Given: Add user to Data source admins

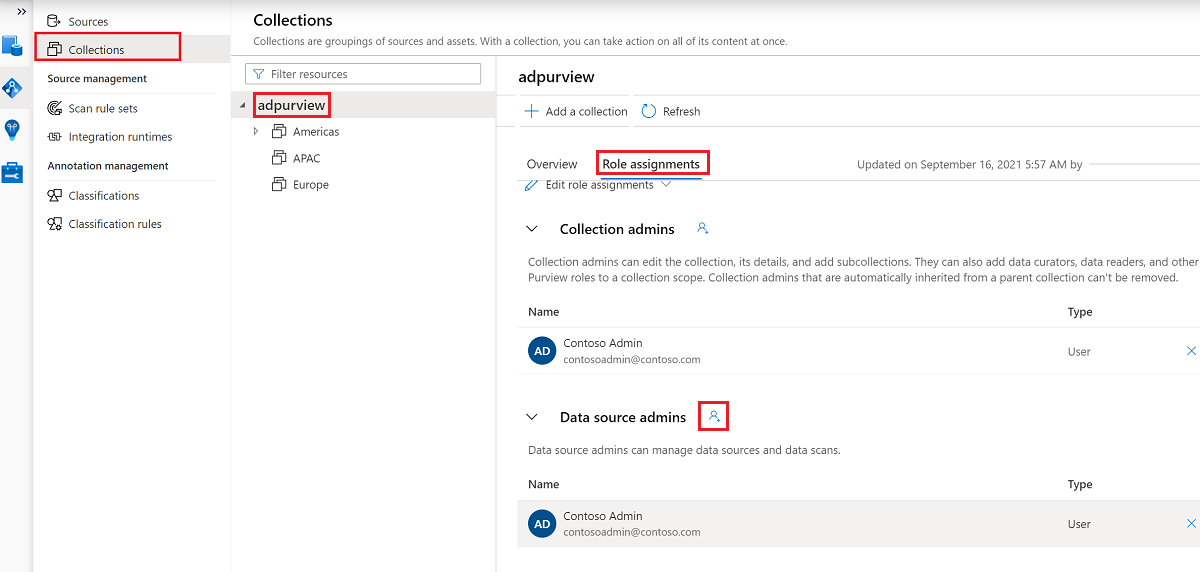Looking at the screenshot, I should click(714, 416).
